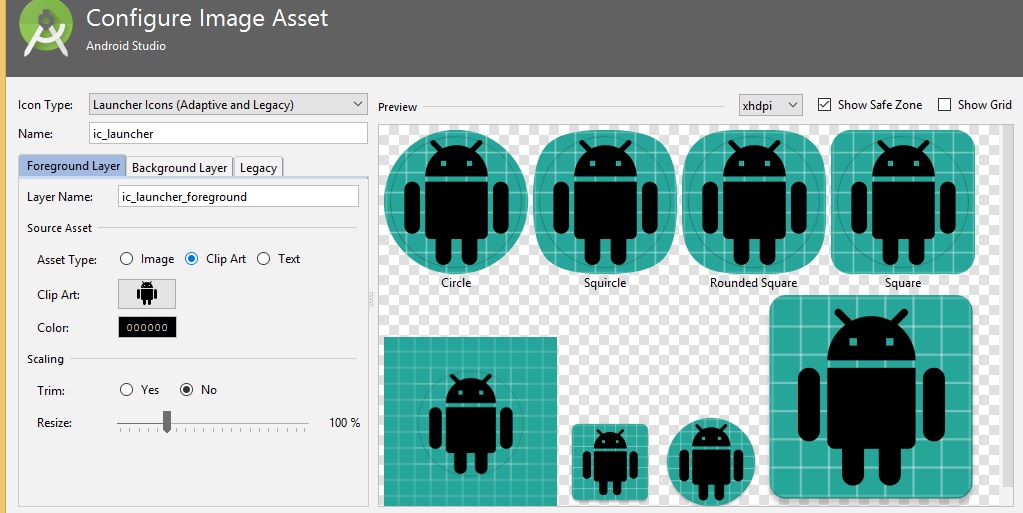Enable the Show Grid checkbox

click(x=944, y=105)
